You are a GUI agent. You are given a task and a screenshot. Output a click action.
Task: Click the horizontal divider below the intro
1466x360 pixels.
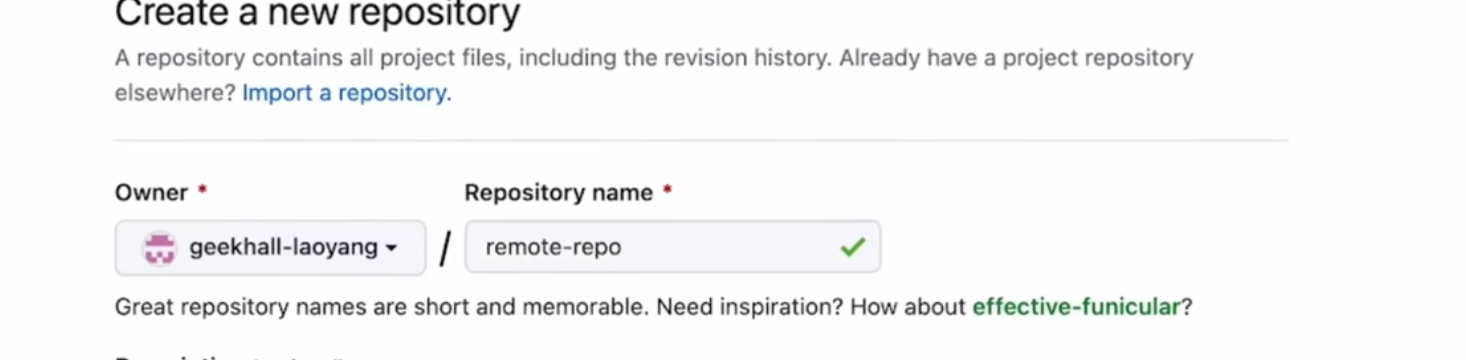pos(701,141)
